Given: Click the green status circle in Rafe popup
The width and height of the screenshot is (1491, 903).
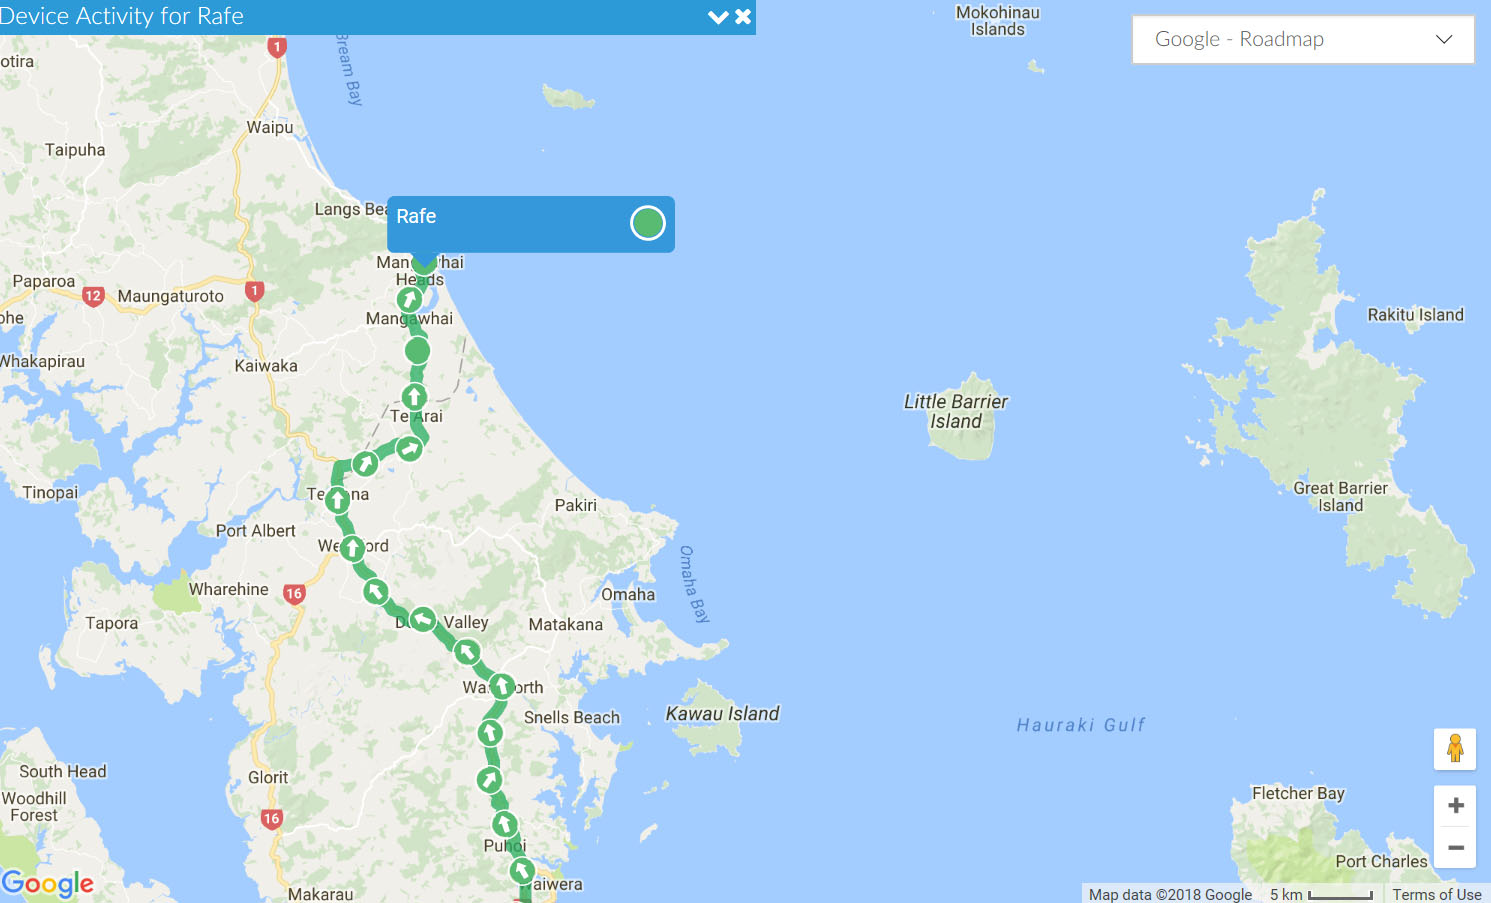Looking at the screenshot, I should tap(648, 223).
